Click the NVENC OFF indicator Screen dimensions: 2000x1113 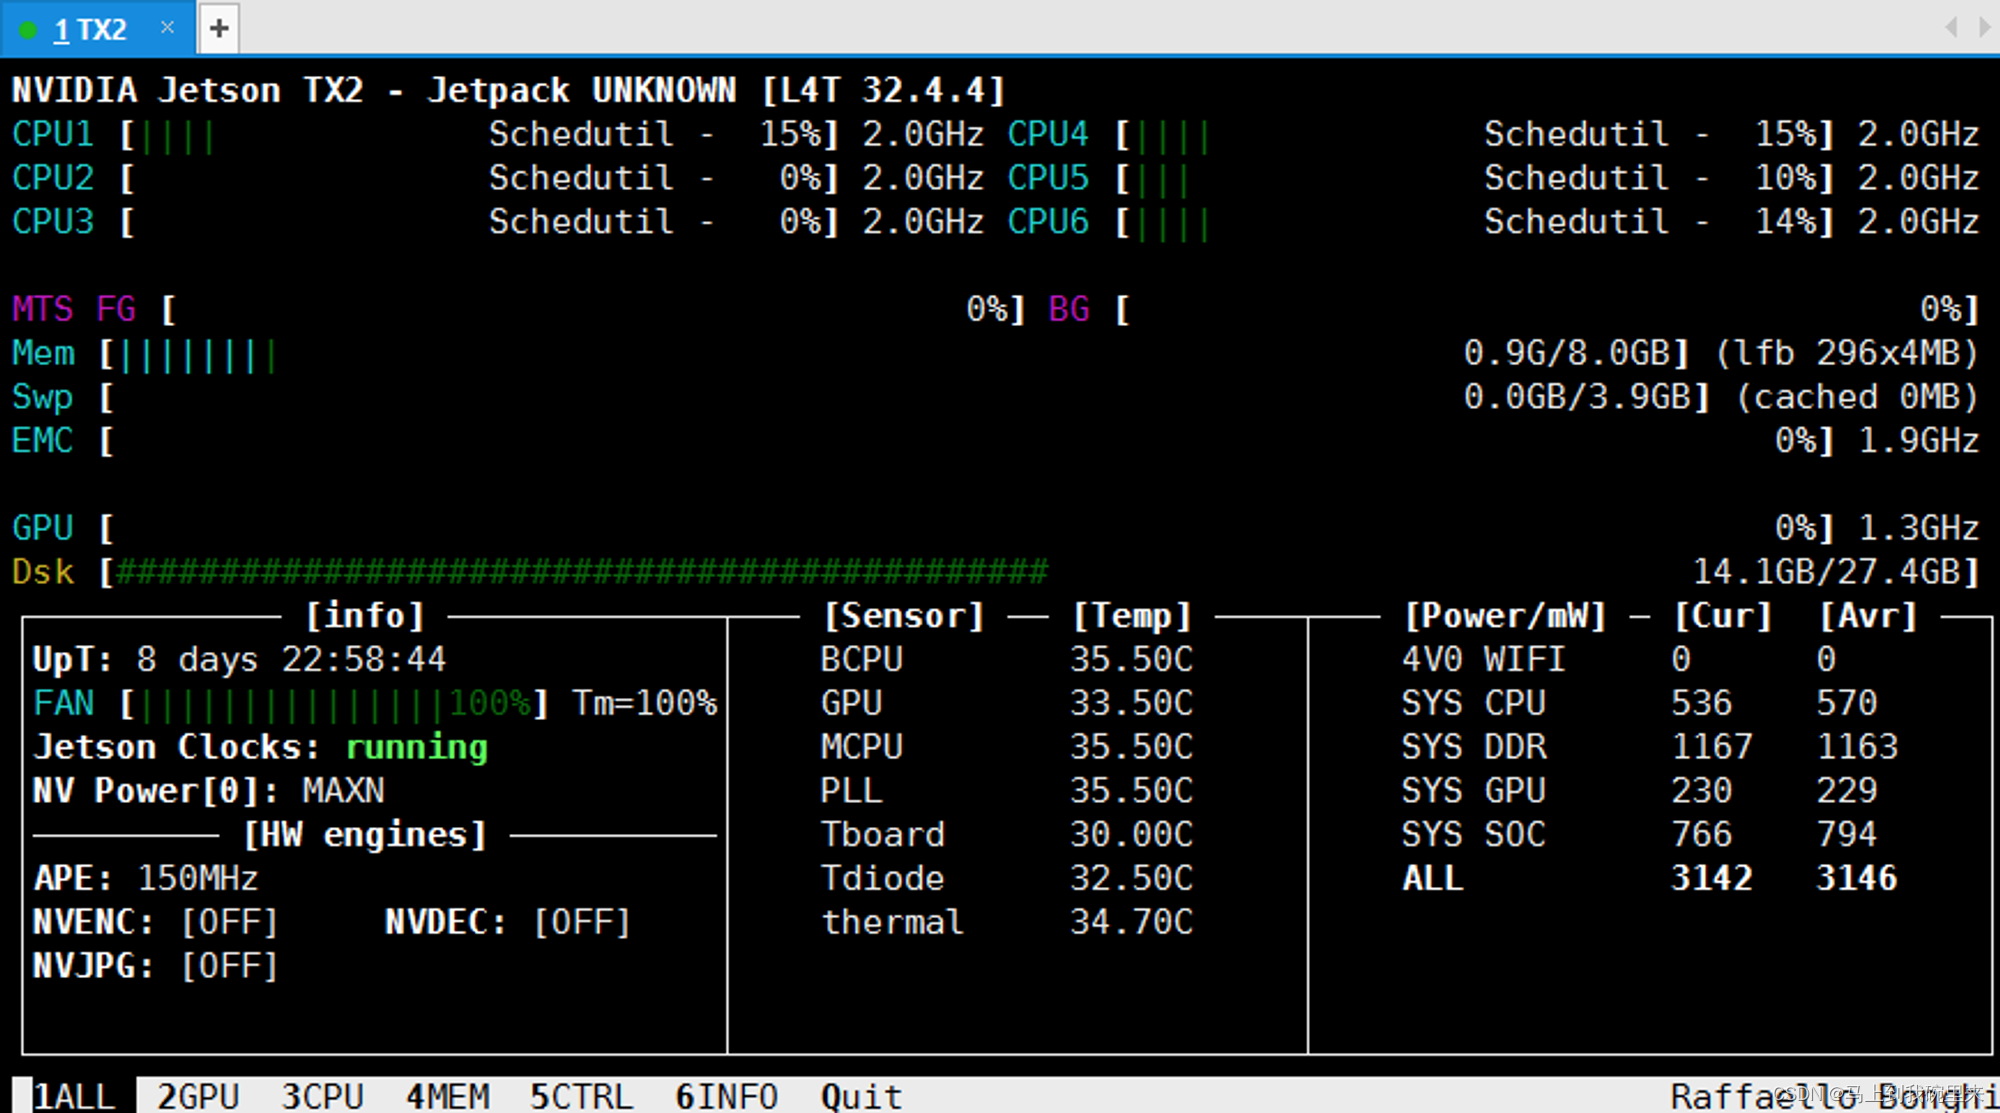pyautogui.click(x=229, y=922)
